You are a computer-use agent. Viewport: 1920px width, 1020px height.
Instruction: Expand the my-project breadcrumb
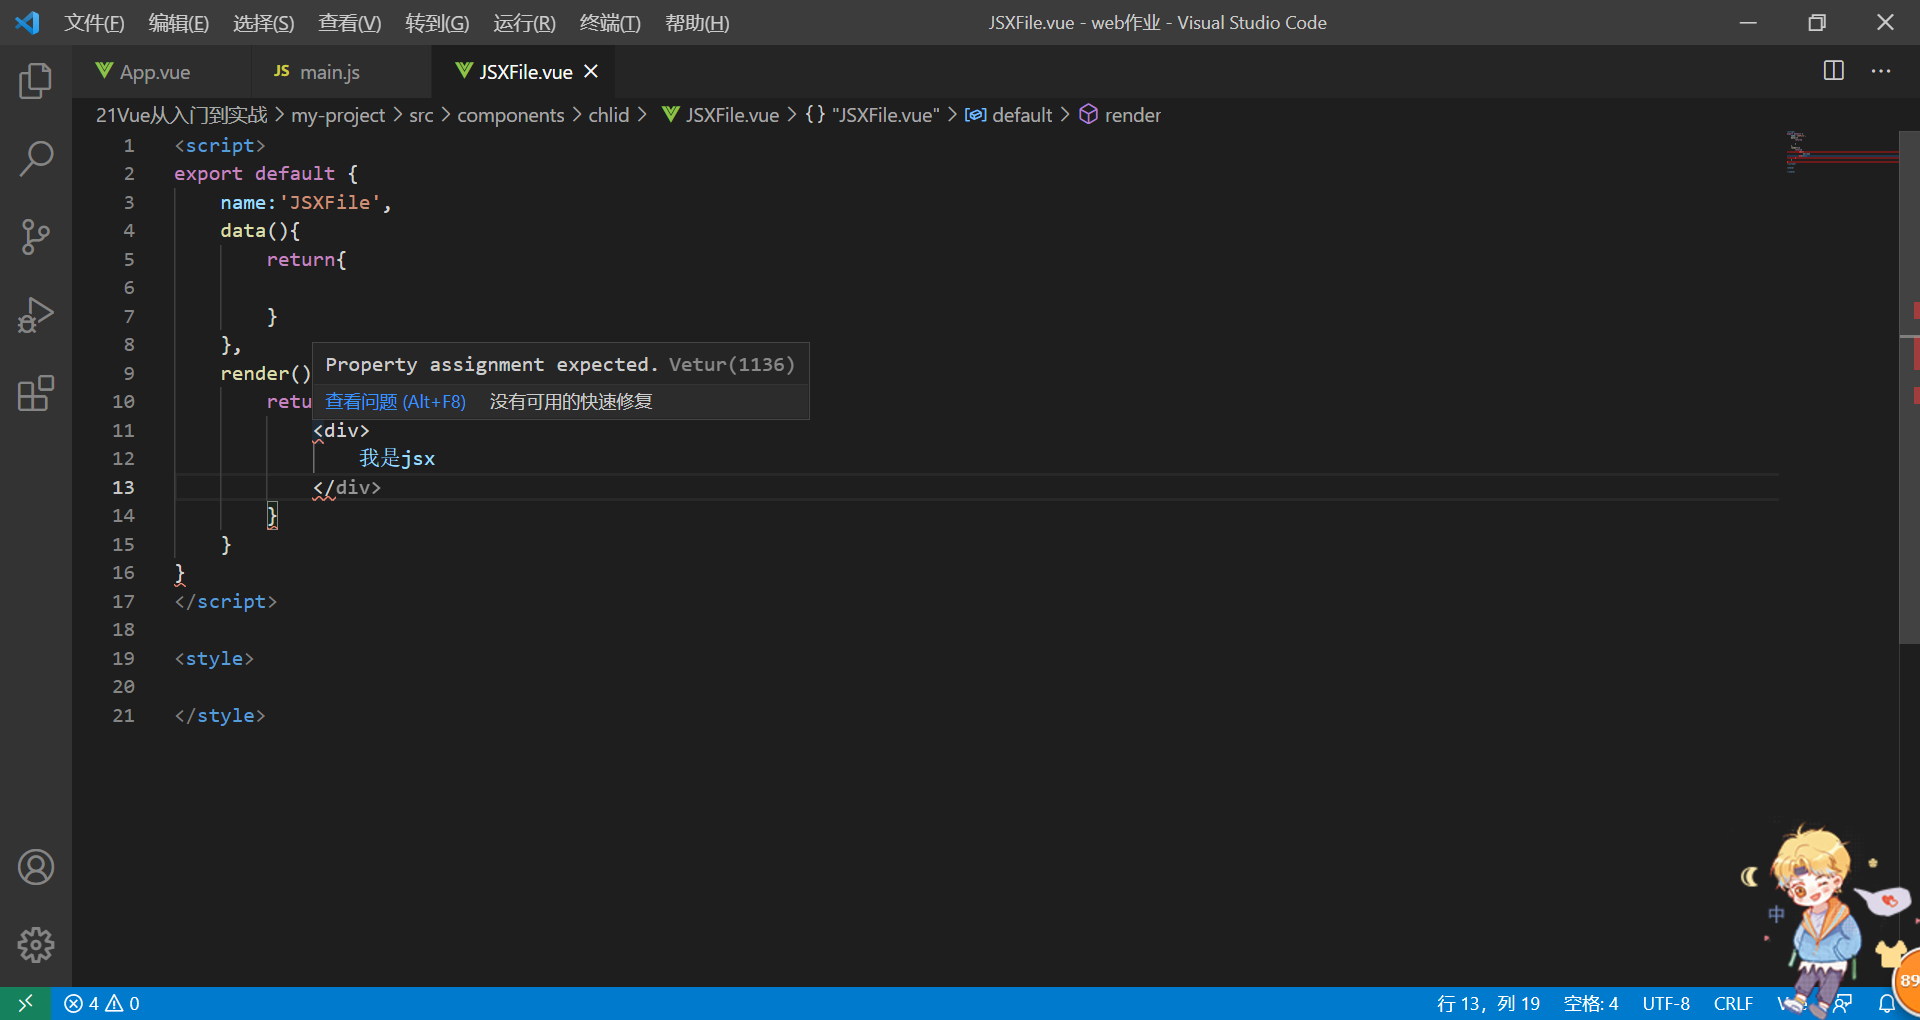click(338, 115)
